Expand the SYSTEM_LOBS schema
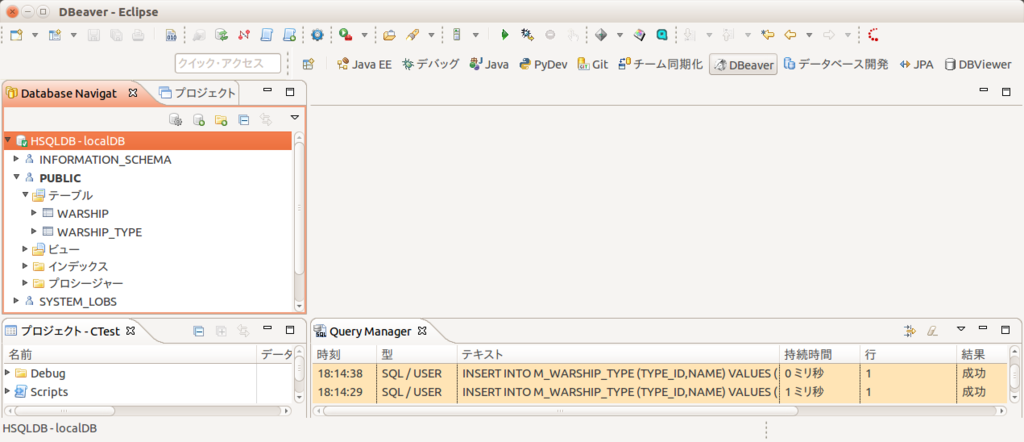Screen dimensions: 1024x442 17,301
